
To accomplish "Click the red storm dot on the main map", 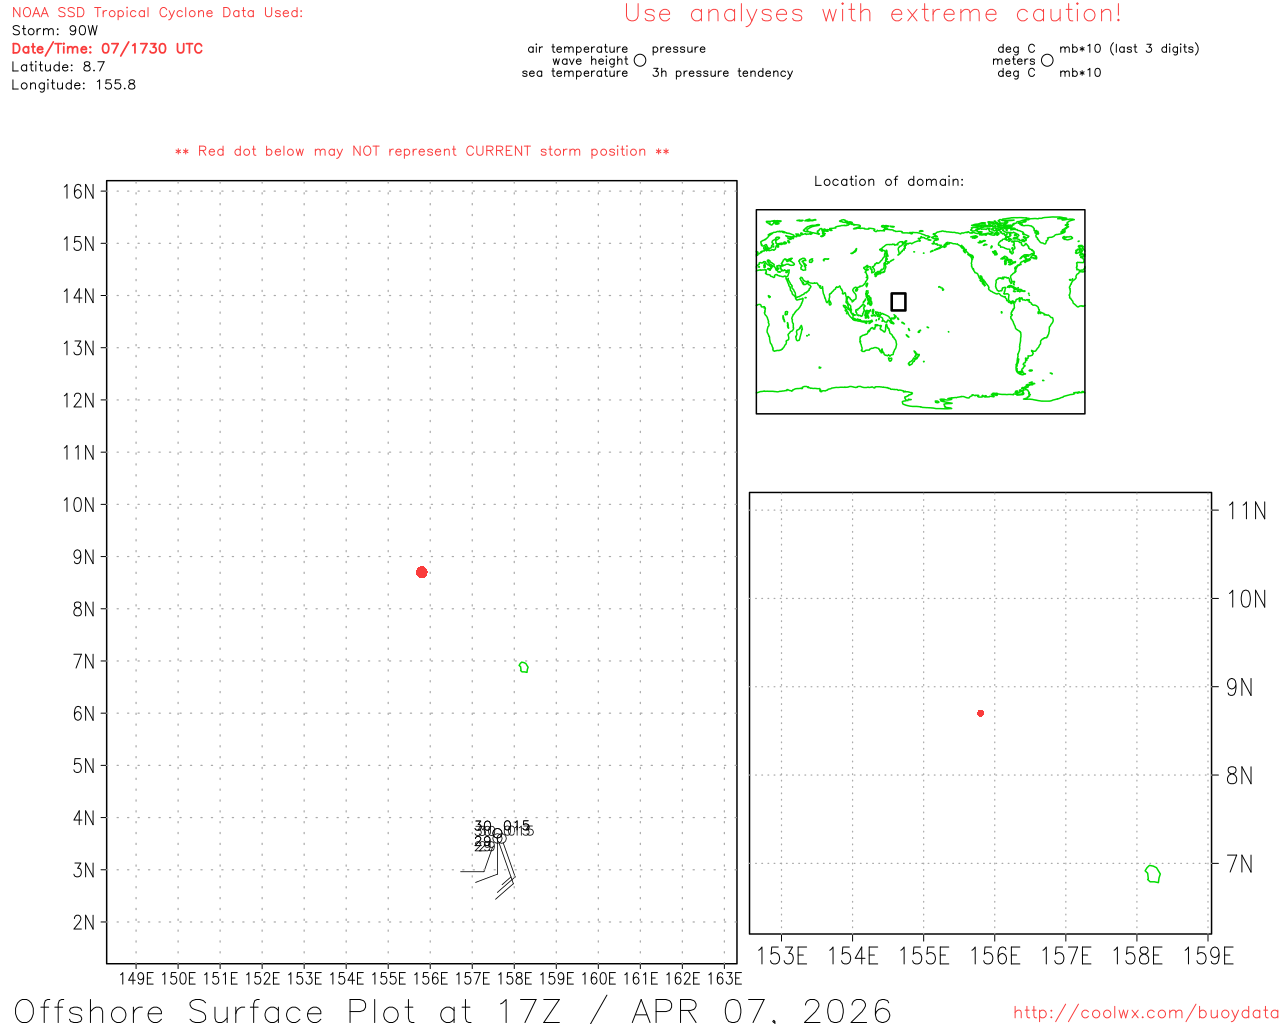I will [x=422, y=572].
